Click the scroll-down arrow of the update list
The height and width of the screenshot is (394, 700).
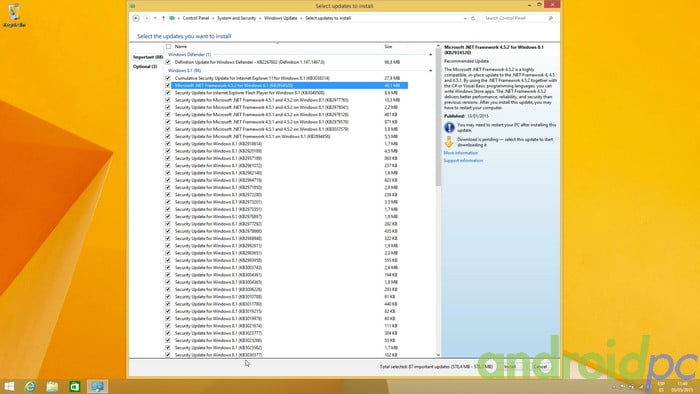pos(438,355)
